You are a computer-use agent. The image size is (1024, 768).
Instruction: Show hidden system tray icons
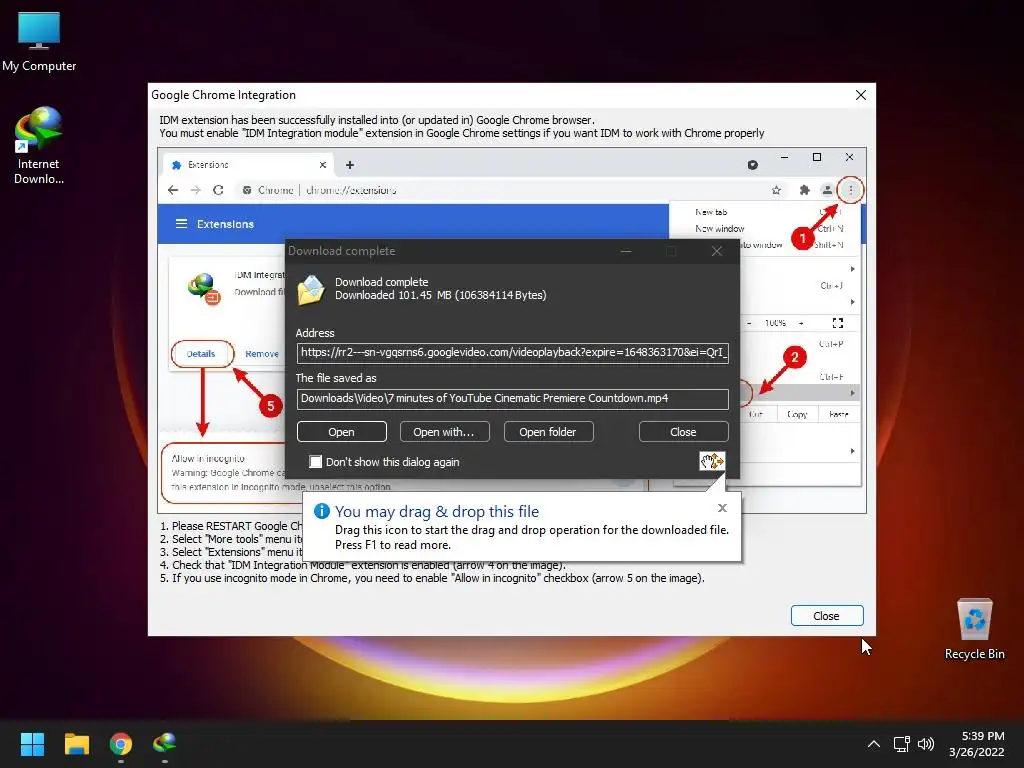pos(874,744)
